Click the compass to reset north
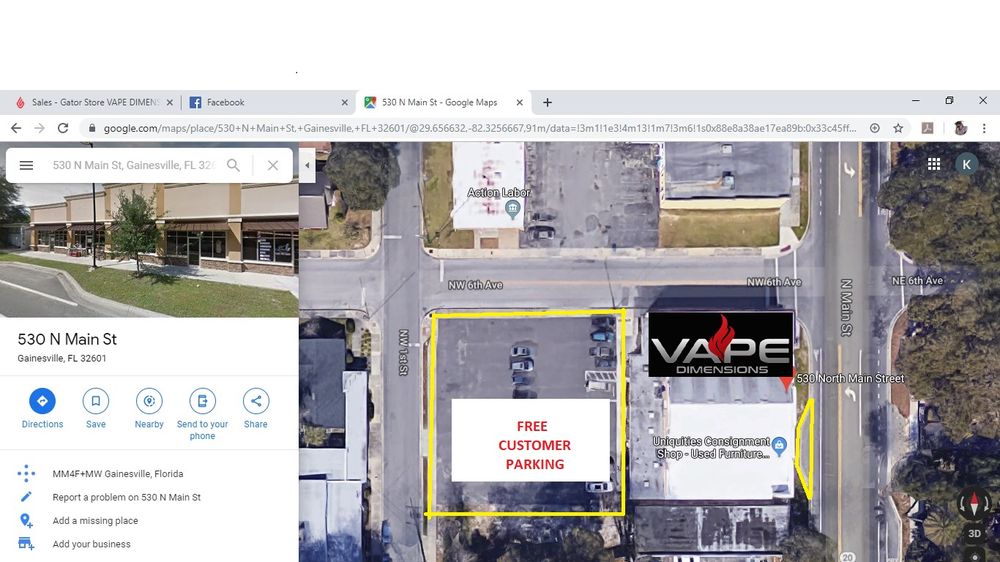This screenshot has width=1000, height=562. [x=974, y=503]
